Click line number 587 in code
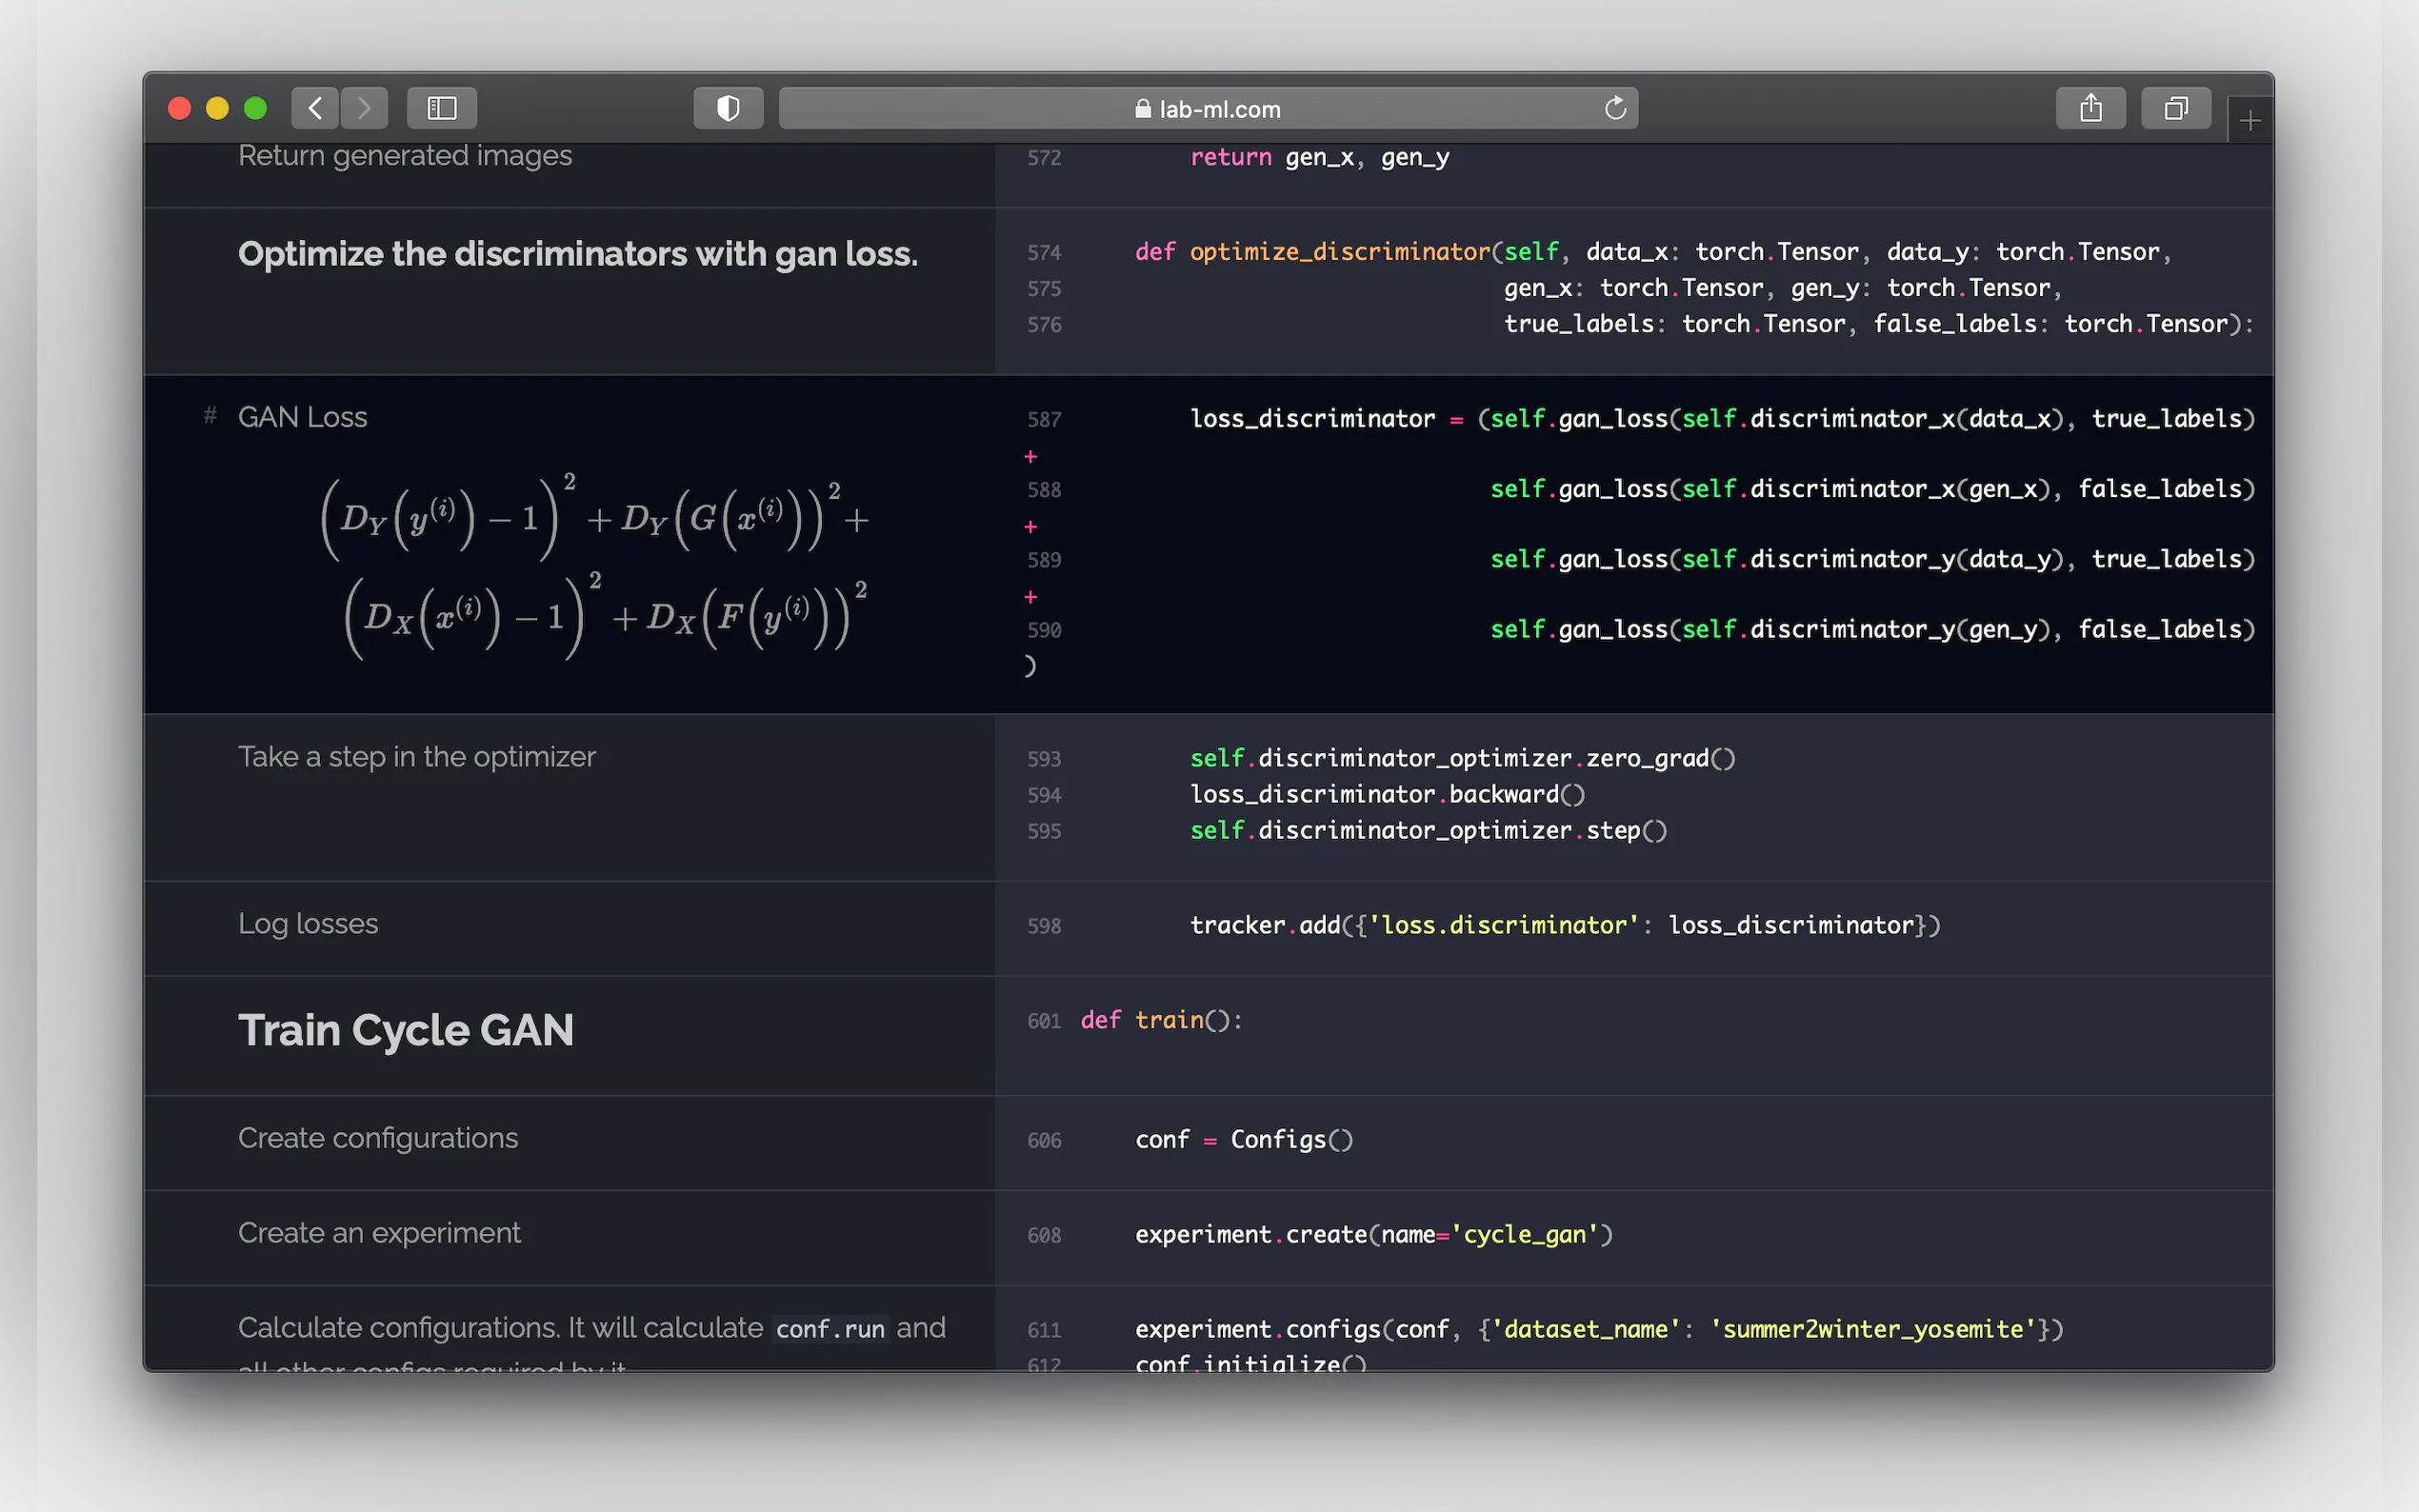Screen dimensions: 2419x1512 point(1043,420)
